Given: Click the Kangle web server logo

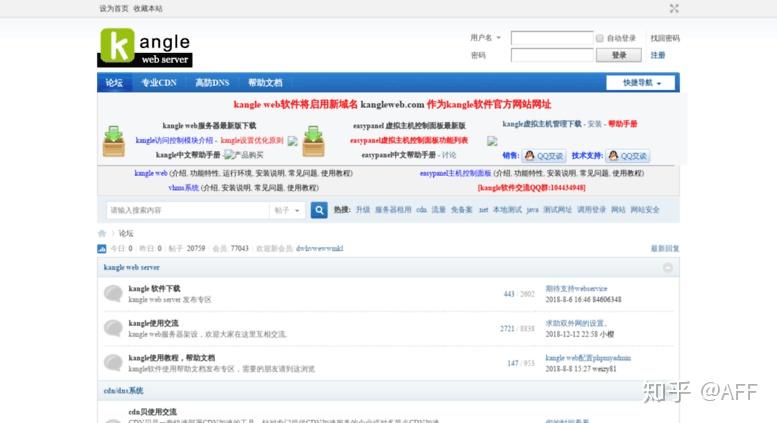Looking at the screenshot, I should tap(145, 48).
